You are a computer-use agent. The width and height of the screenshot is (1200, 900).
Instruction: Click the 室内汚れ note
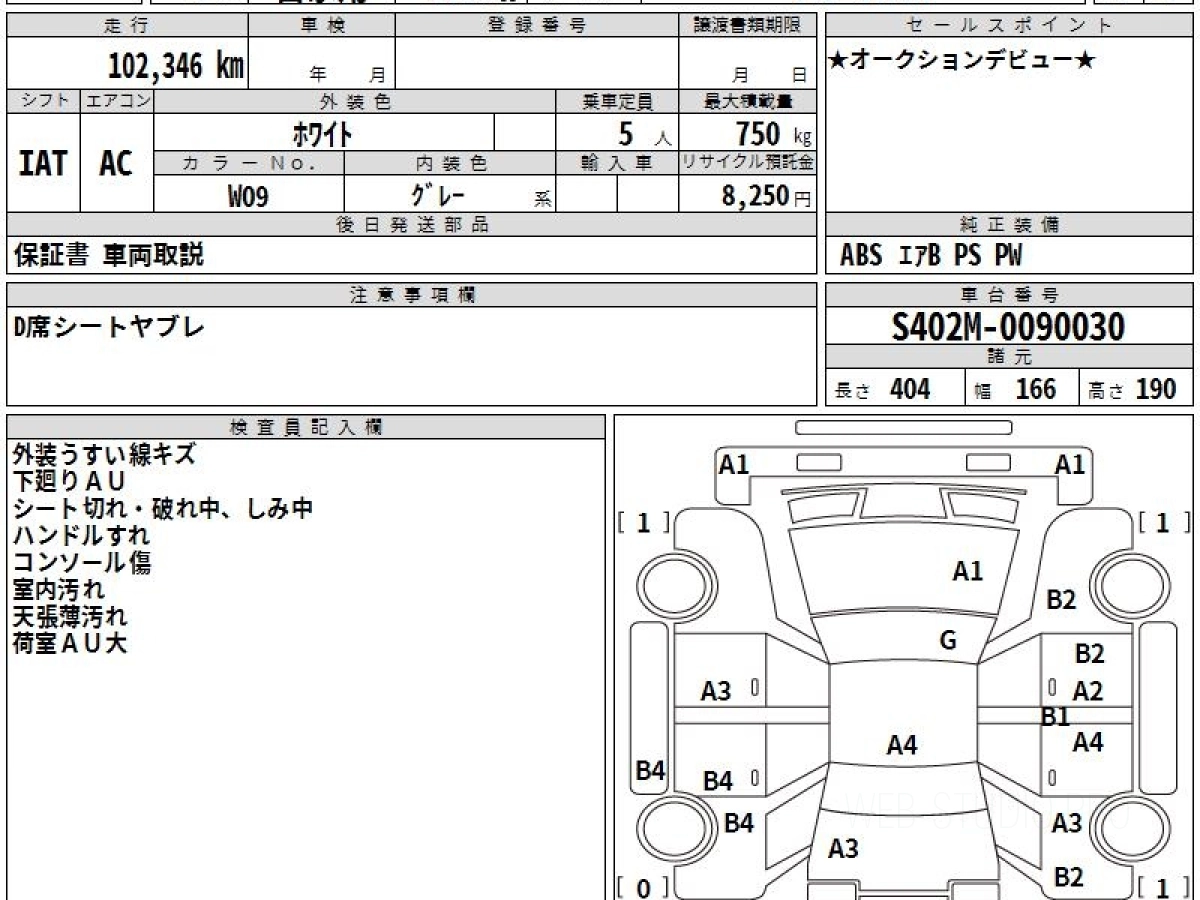pyautogui.click(x=59, y=590)
